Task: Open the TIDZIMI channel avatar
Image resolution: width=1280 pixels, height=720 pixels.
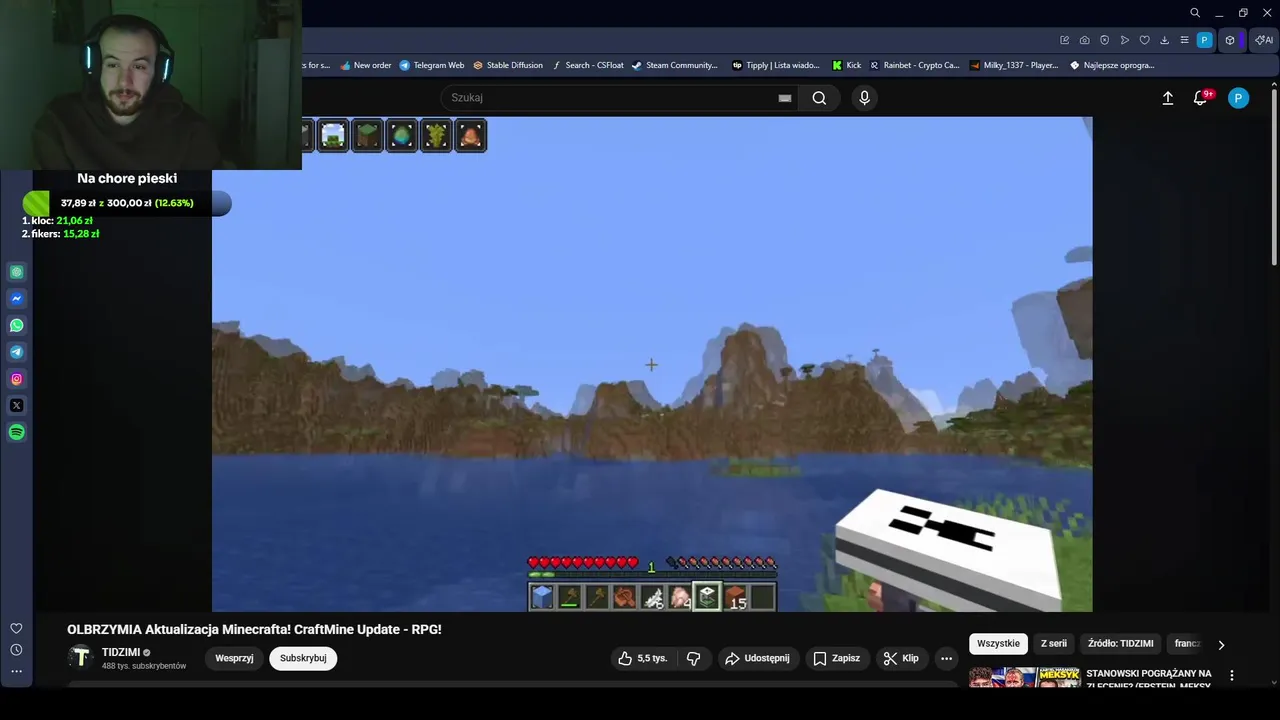Action: click(x=80, y=657)
